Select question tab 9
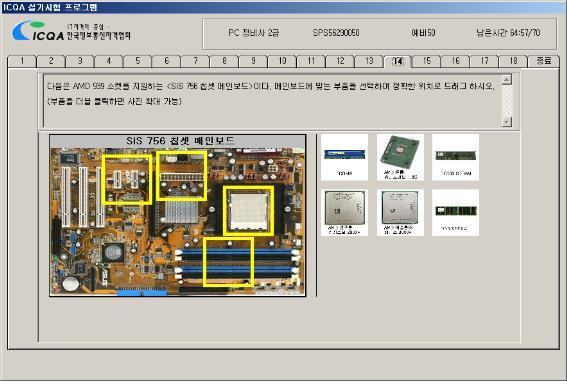Screen dimensions: 567x385 (253, 61)
